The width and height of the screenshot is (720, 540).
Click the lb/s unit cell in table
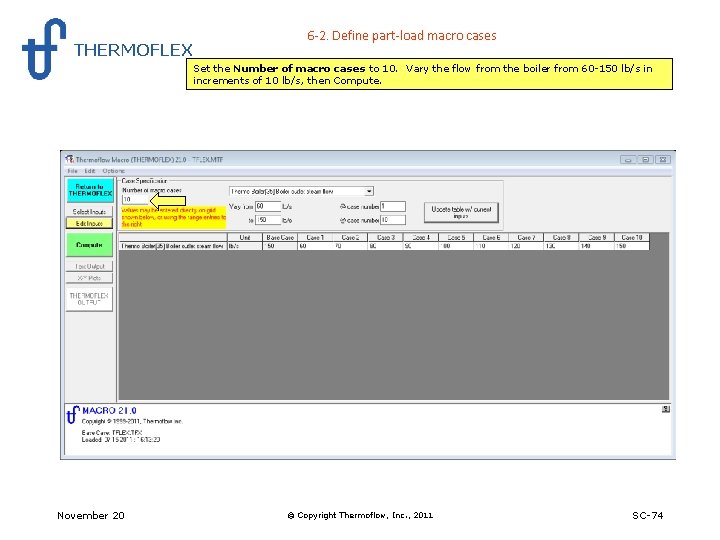tap(245, 246)
